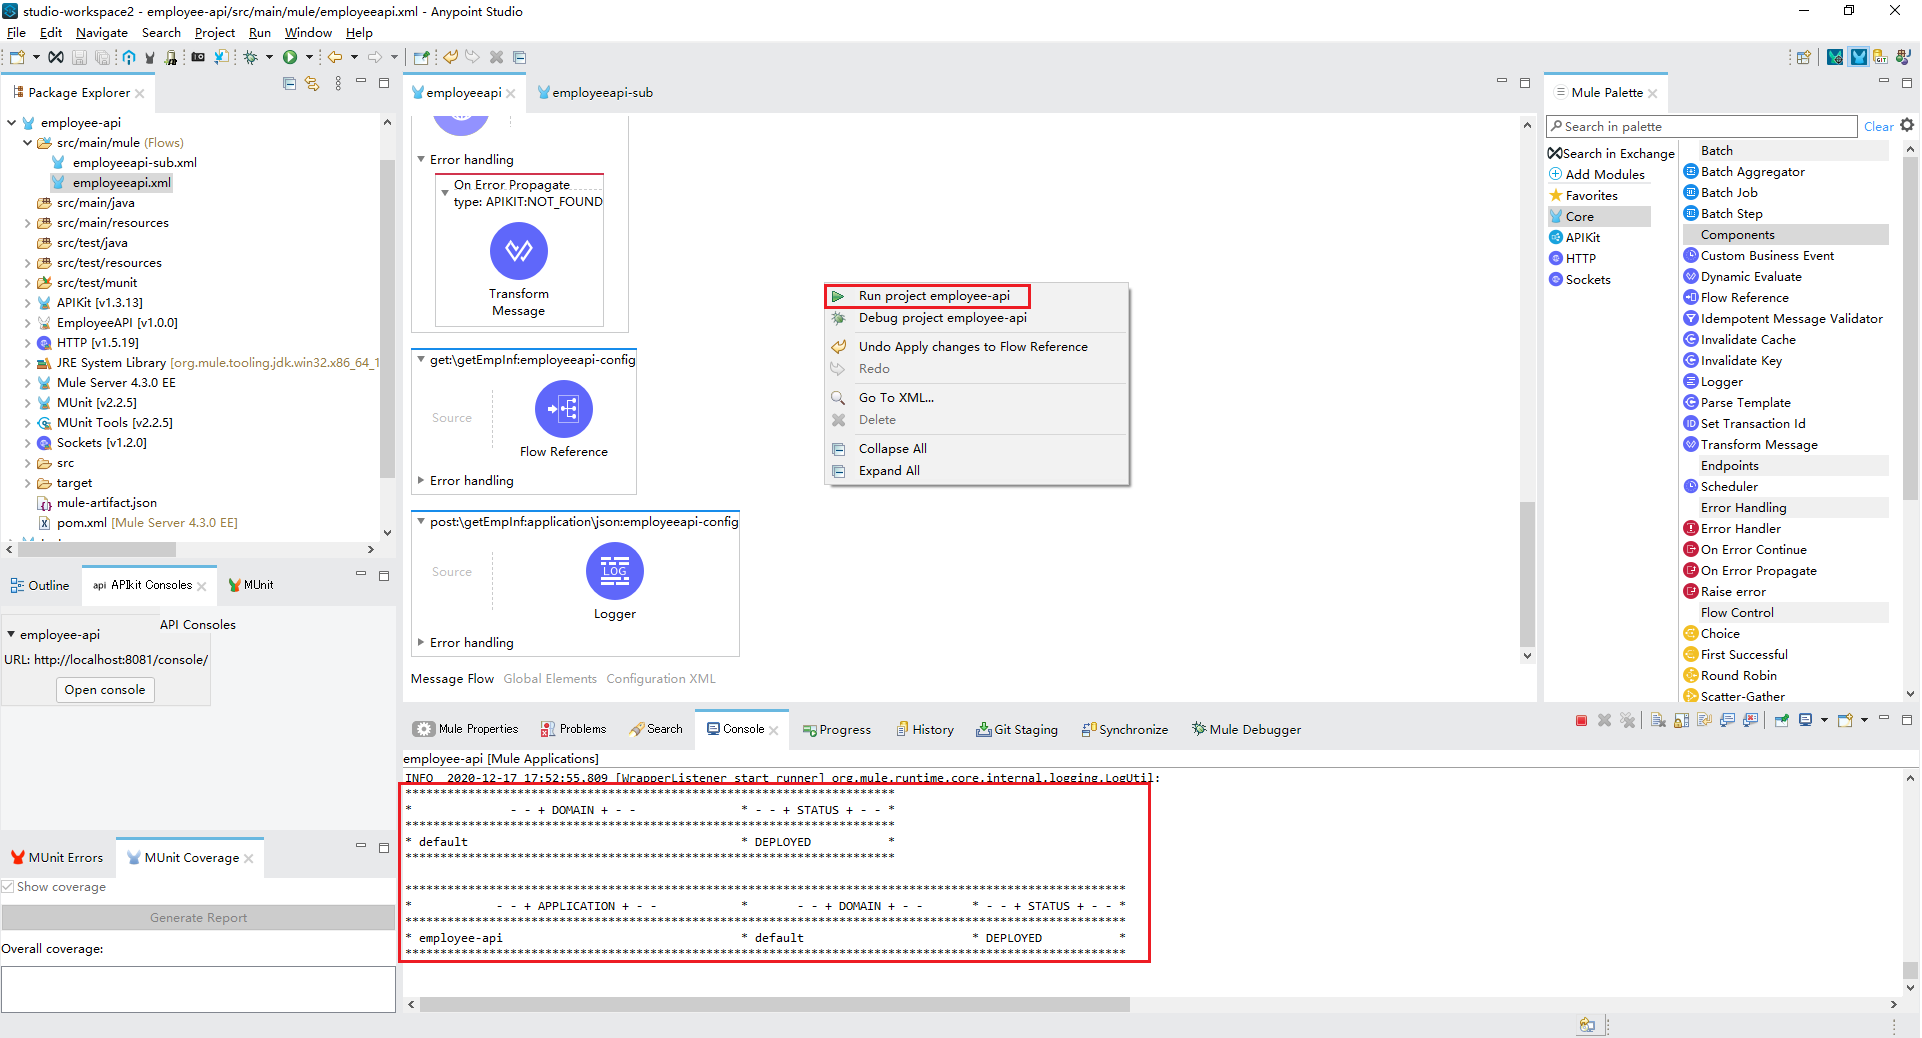Click the Flow Reference component on canvas
Screen dimensions: 1922x1038
tap(564, 409)
